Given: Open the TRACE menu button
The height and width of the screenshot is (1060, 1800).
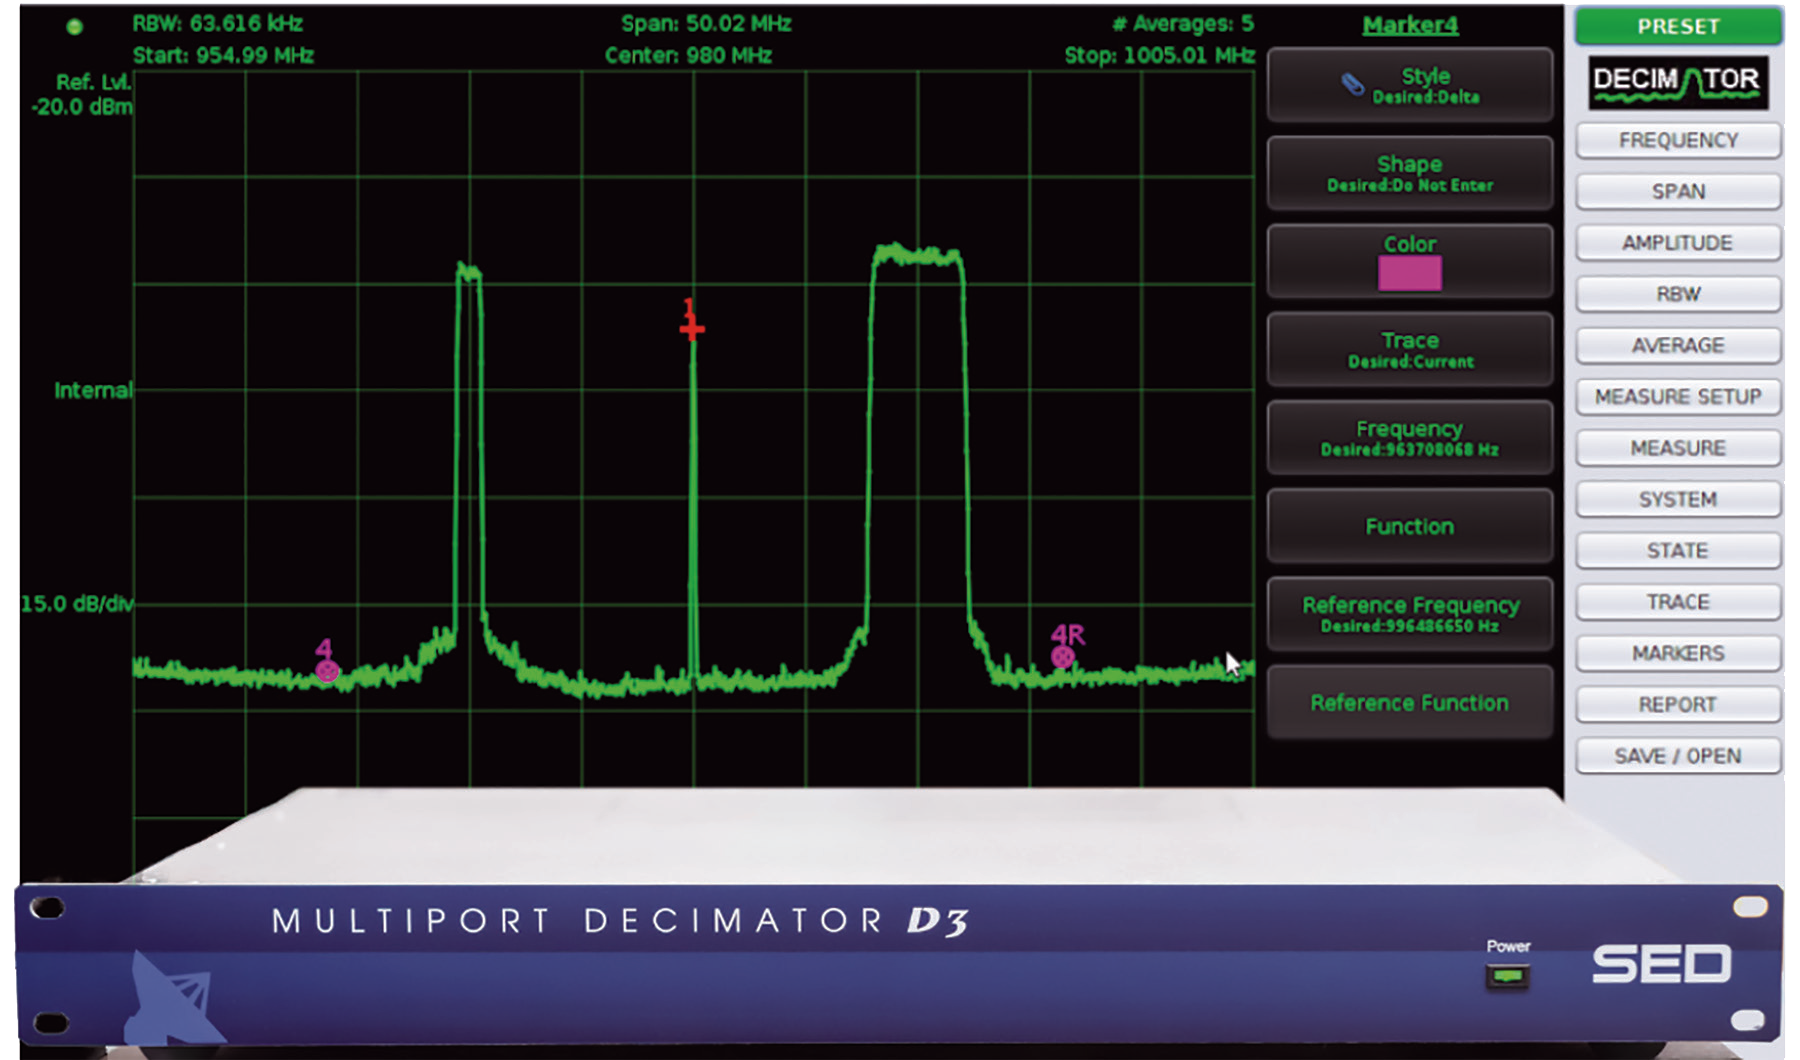Looking at the screenshot, I should (x=1678, y=602).
